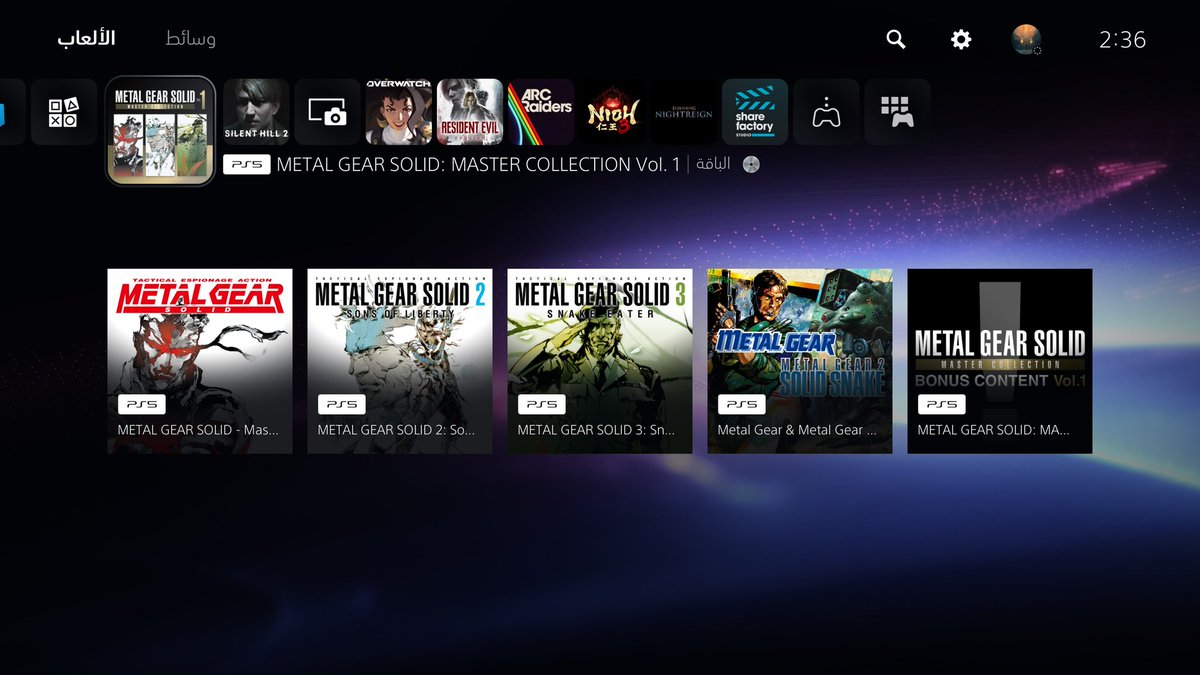This screenshot has height=675, width=1200.
Task: Click the 'METAL GEAR SOLID - Mas...' caption
Action: tap(198, 430)
